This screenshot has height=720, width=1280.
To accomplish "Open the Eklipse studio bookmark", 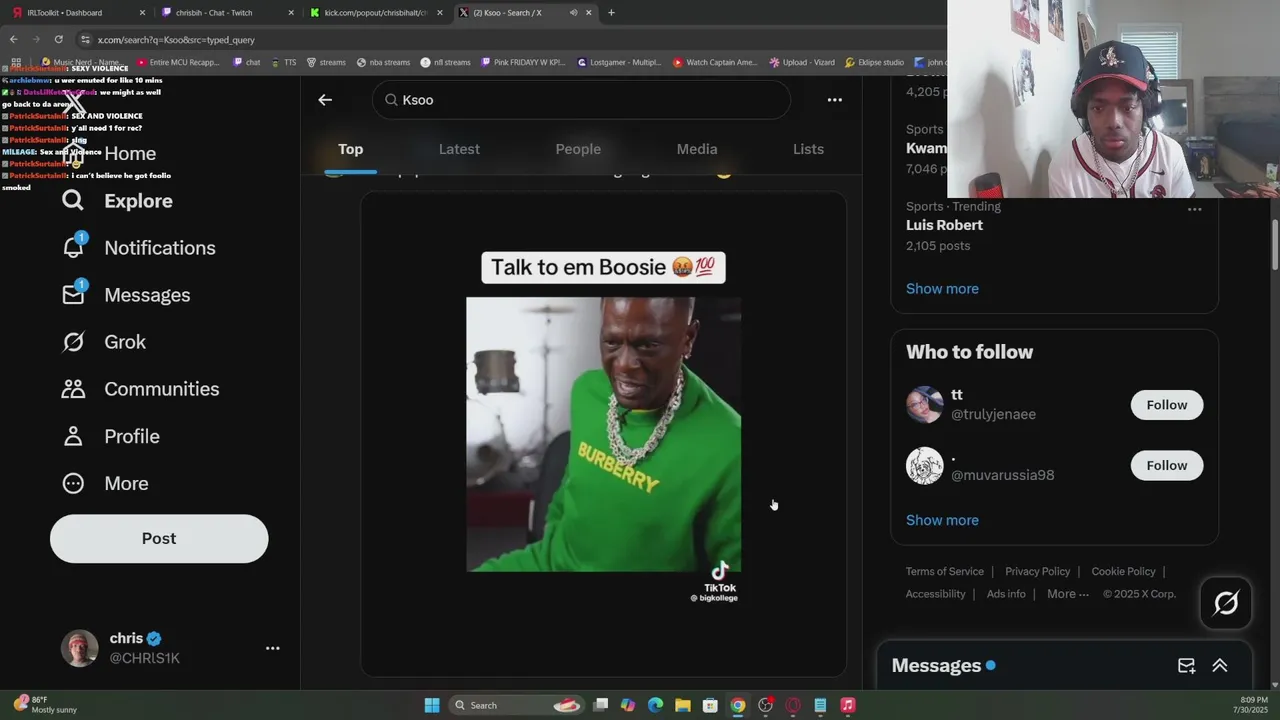I will [x=874, y=62].
